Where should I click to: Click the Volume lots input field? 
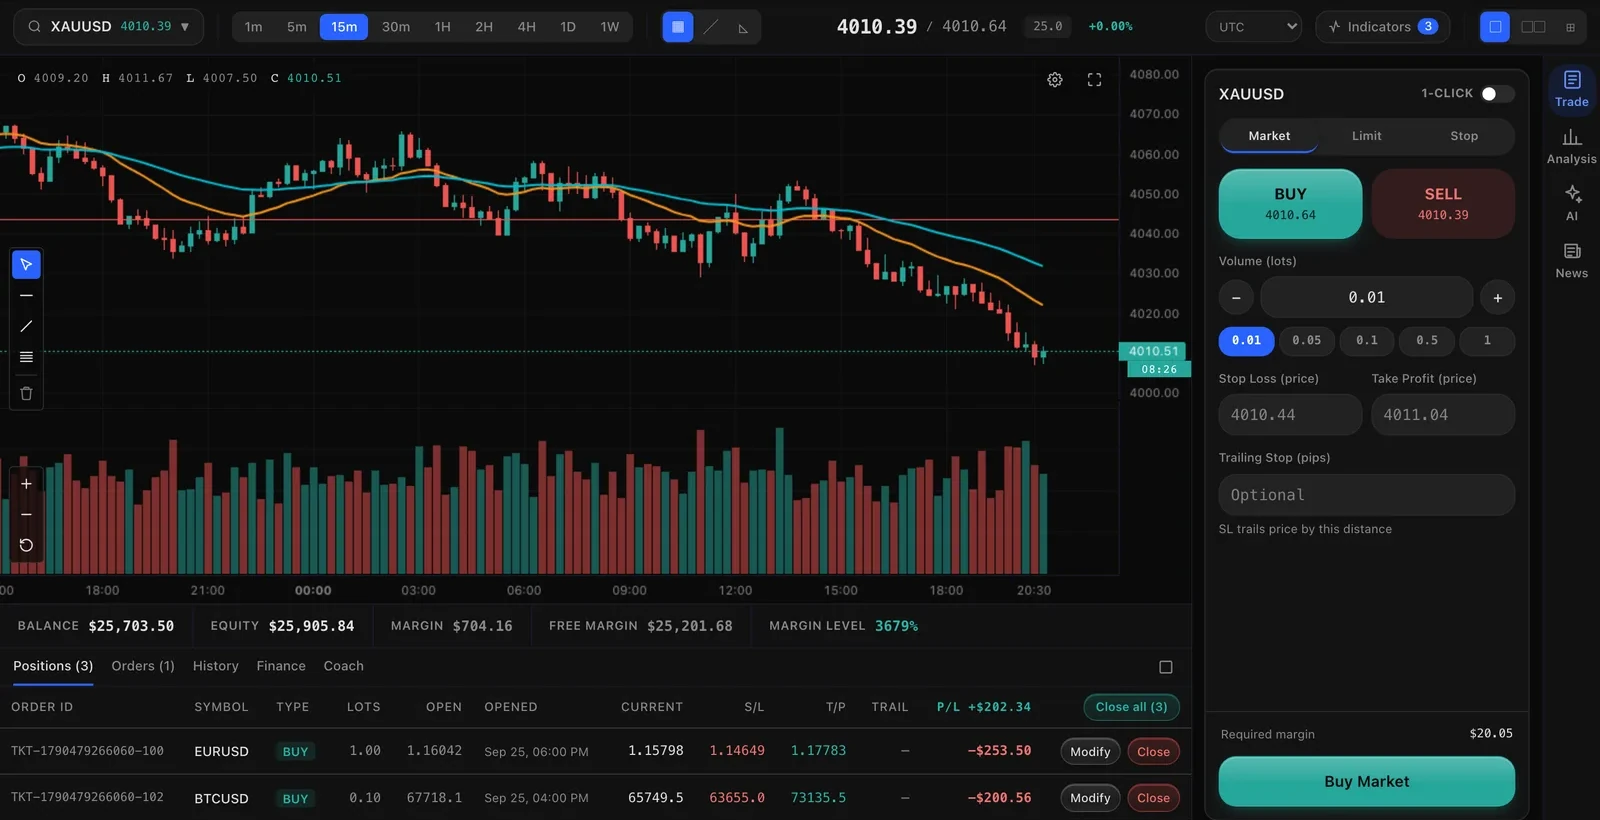coord(1366,298)
